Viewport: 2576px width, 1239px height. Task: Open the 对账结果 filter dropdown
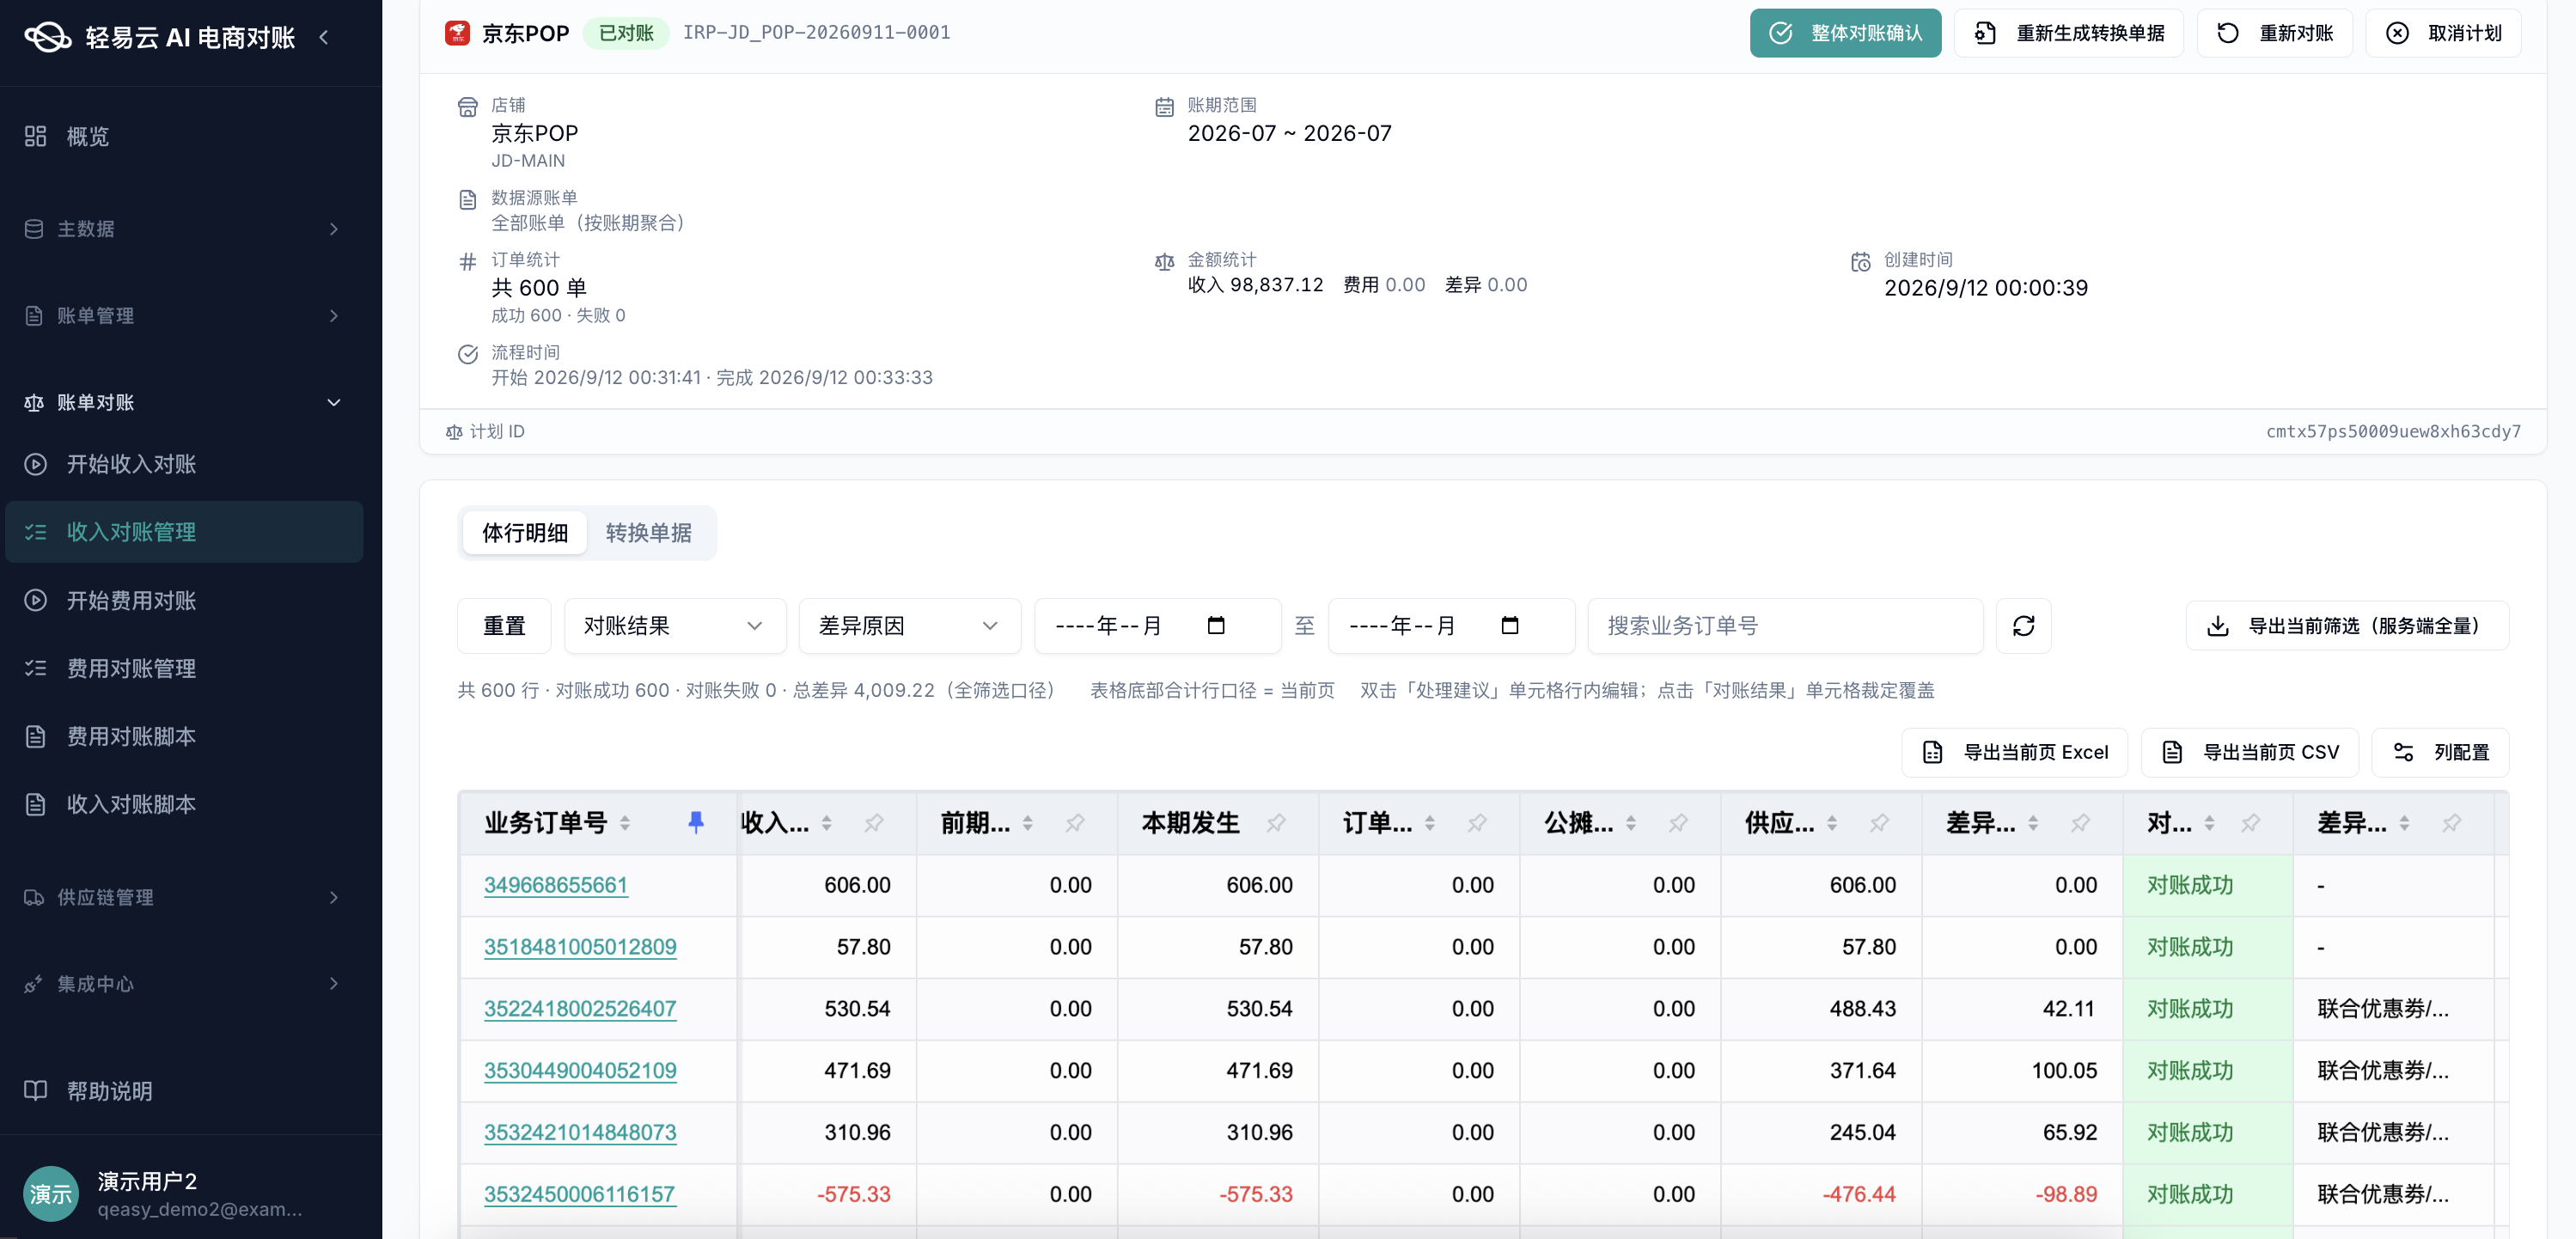pyautogui.click(x=675, y=626)
